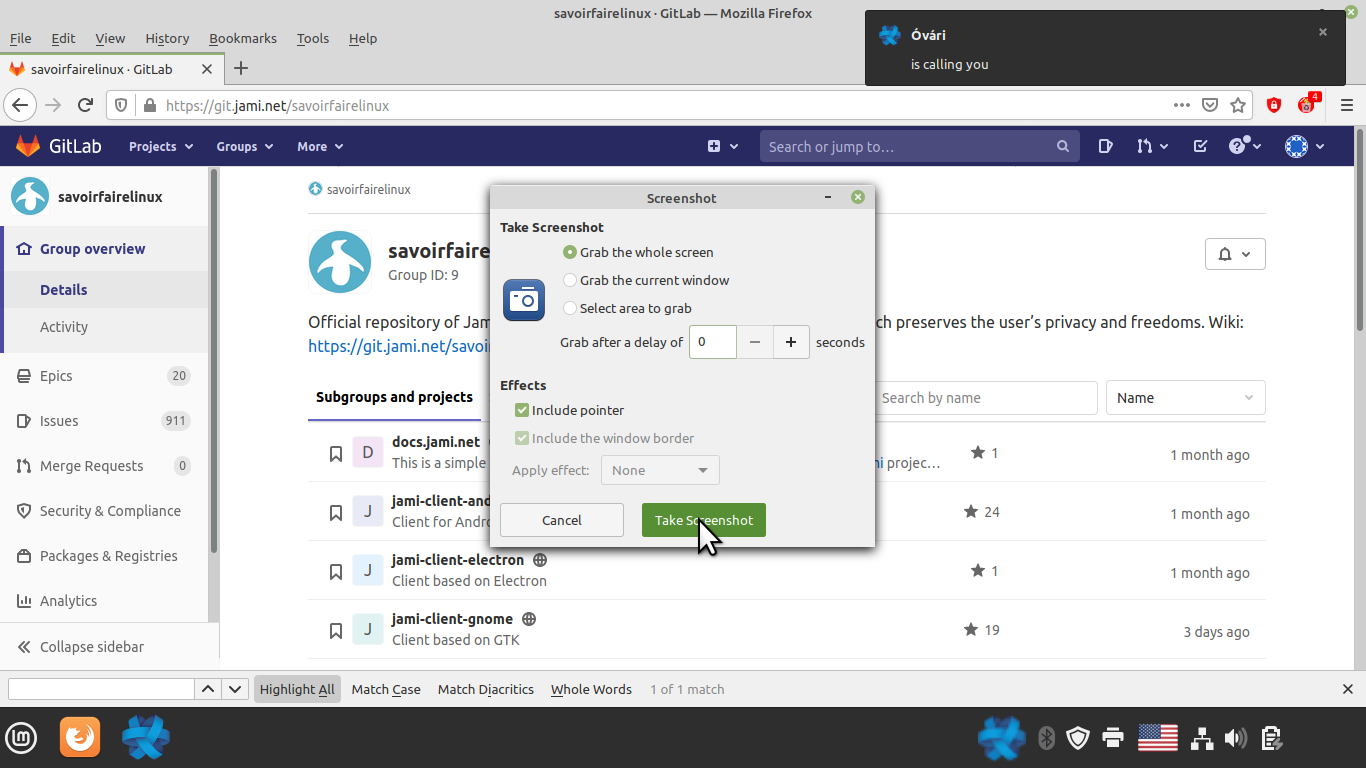Toggle Whole Words option

(x=591, y=689)
